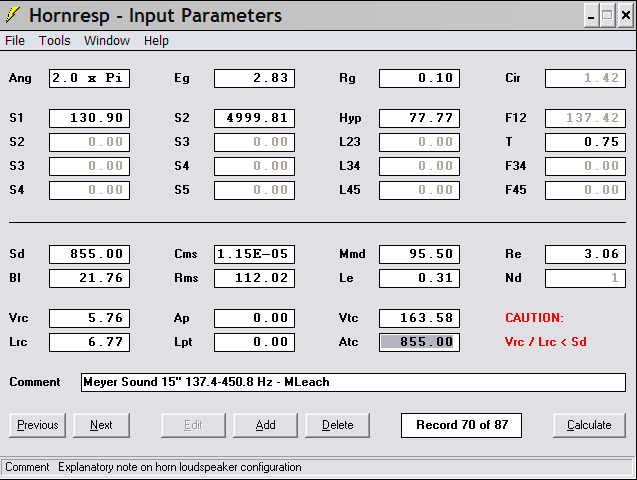Select the Bl field with 21.76
637x480 pixels.
(89, 278)
